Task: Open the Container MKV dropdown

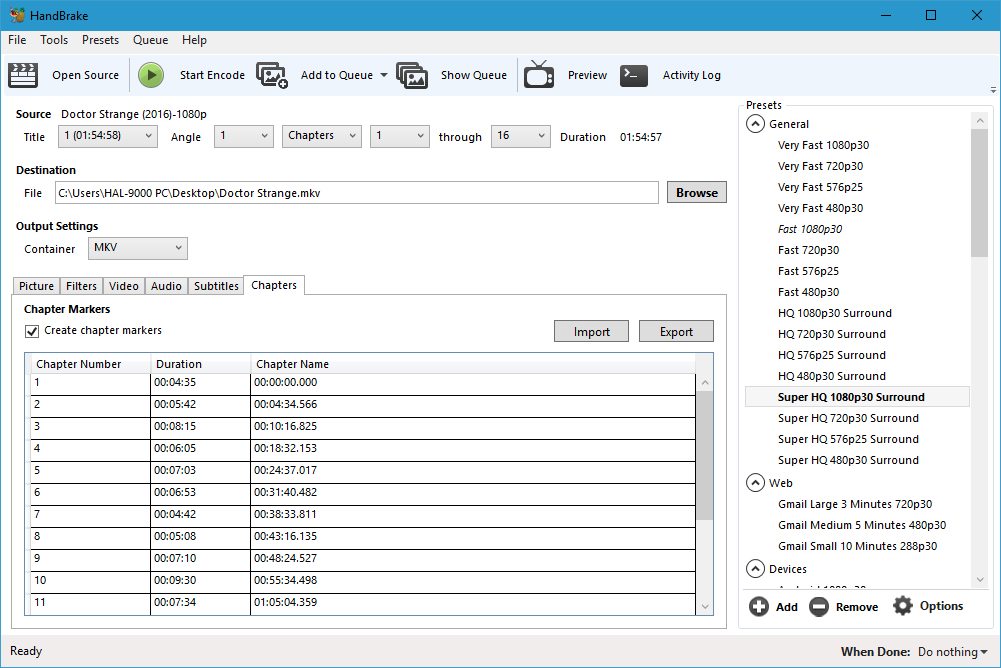Action: [x=137, y=248]
